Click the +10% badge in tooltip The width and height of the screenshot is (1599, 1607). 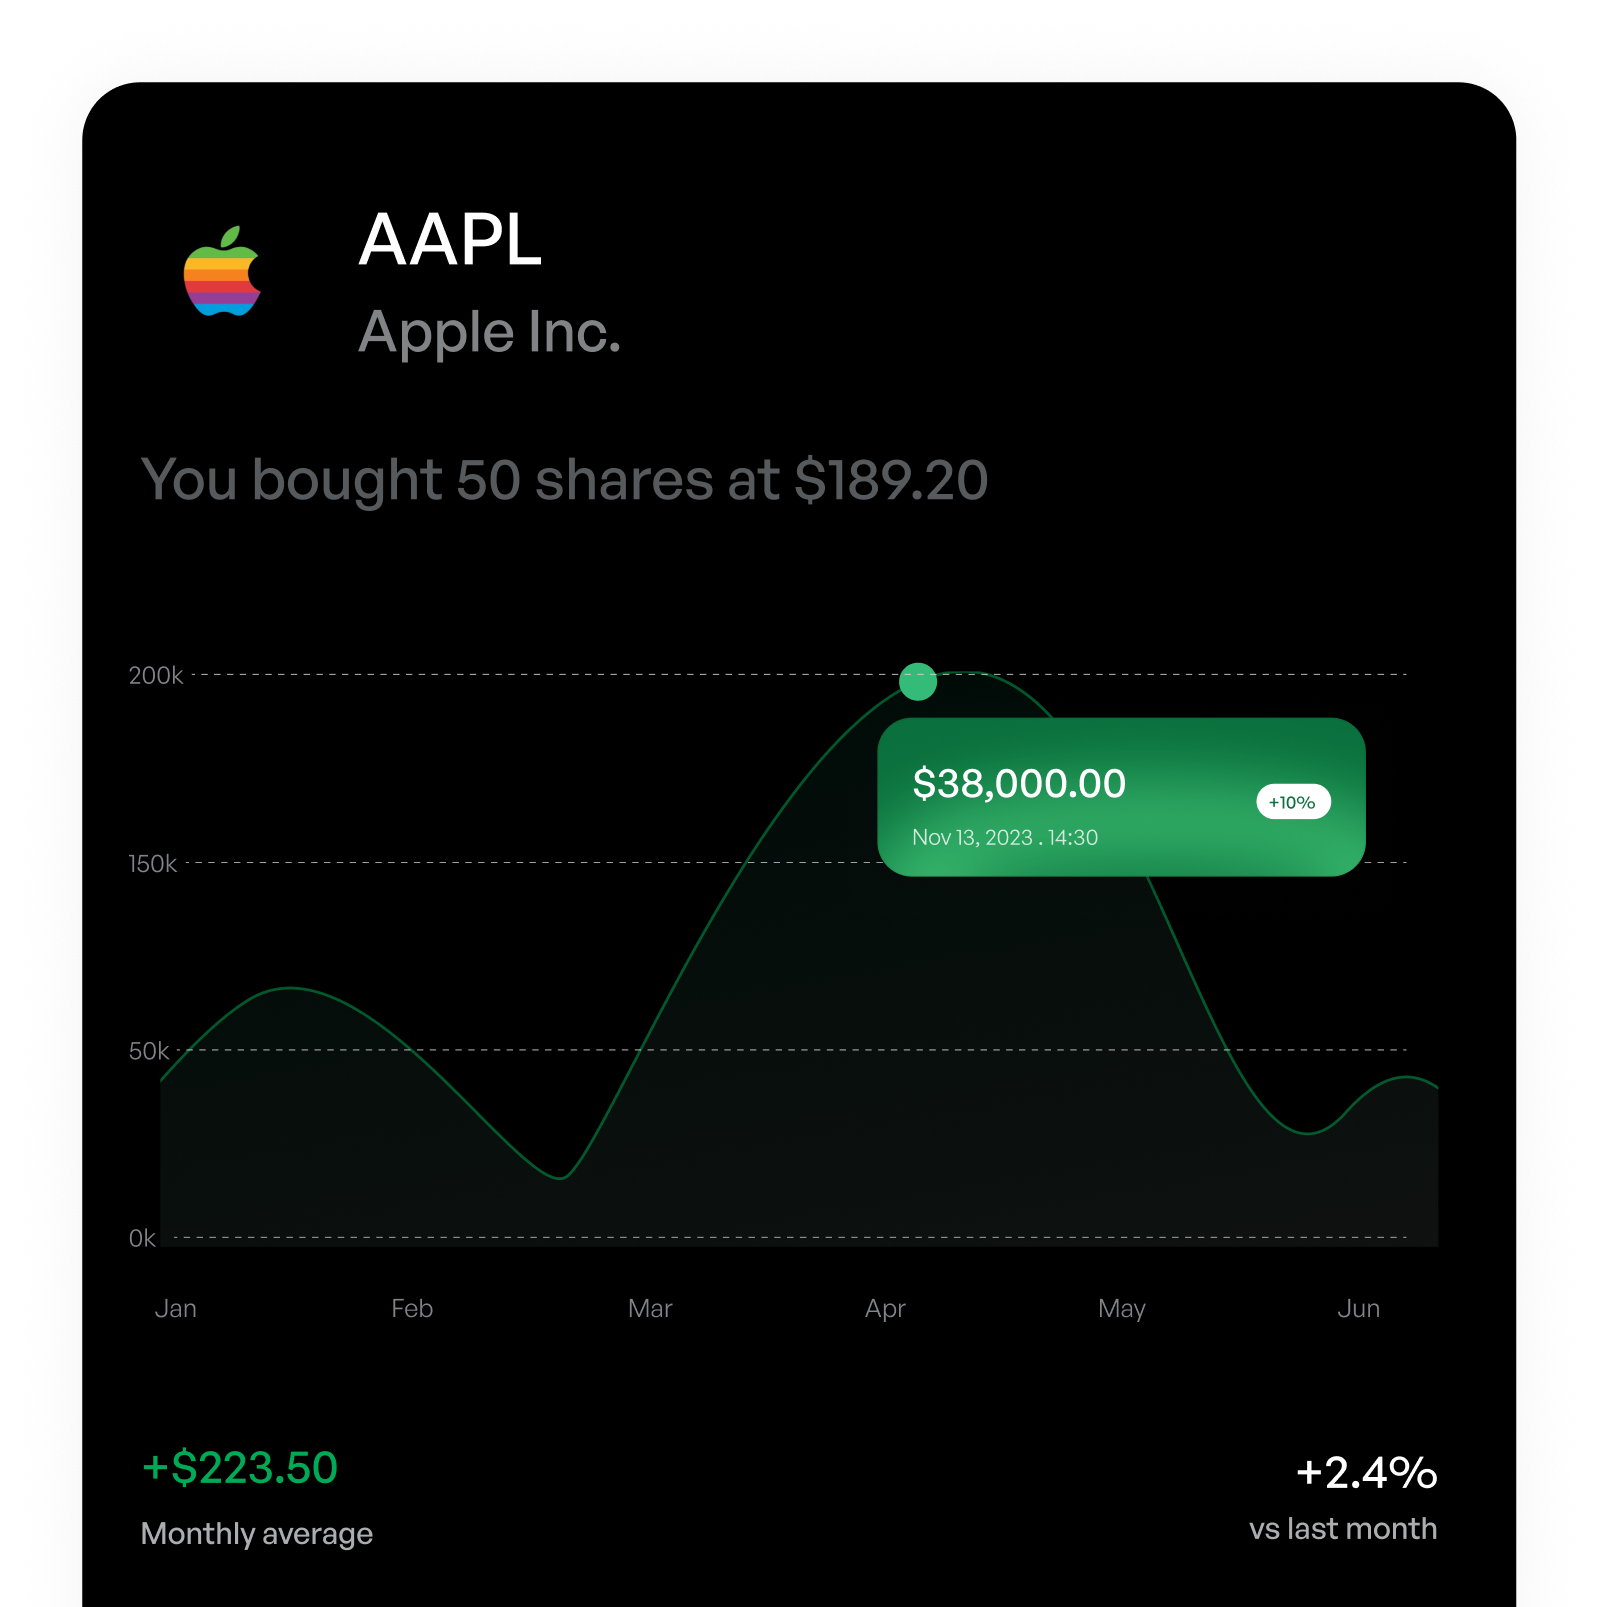coord(1293,802)
